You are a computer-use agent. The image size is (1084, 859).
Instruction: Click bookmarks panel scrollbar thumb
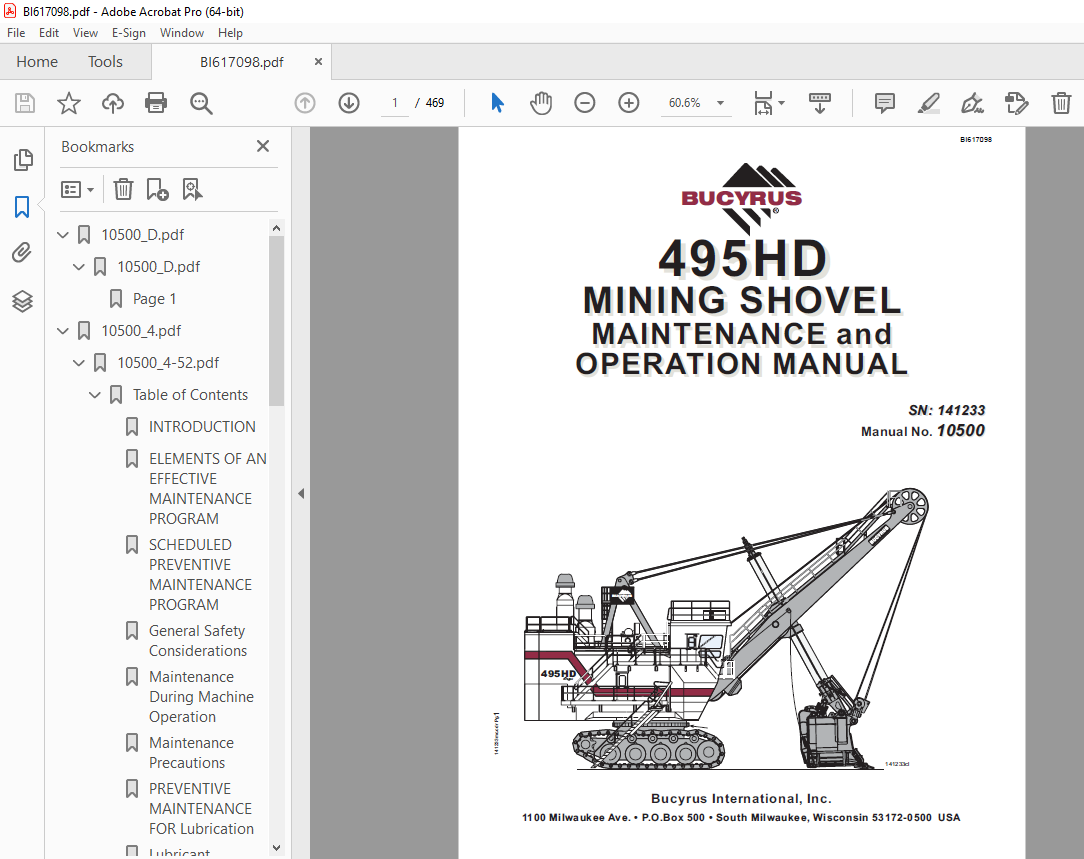coord(277,321)
